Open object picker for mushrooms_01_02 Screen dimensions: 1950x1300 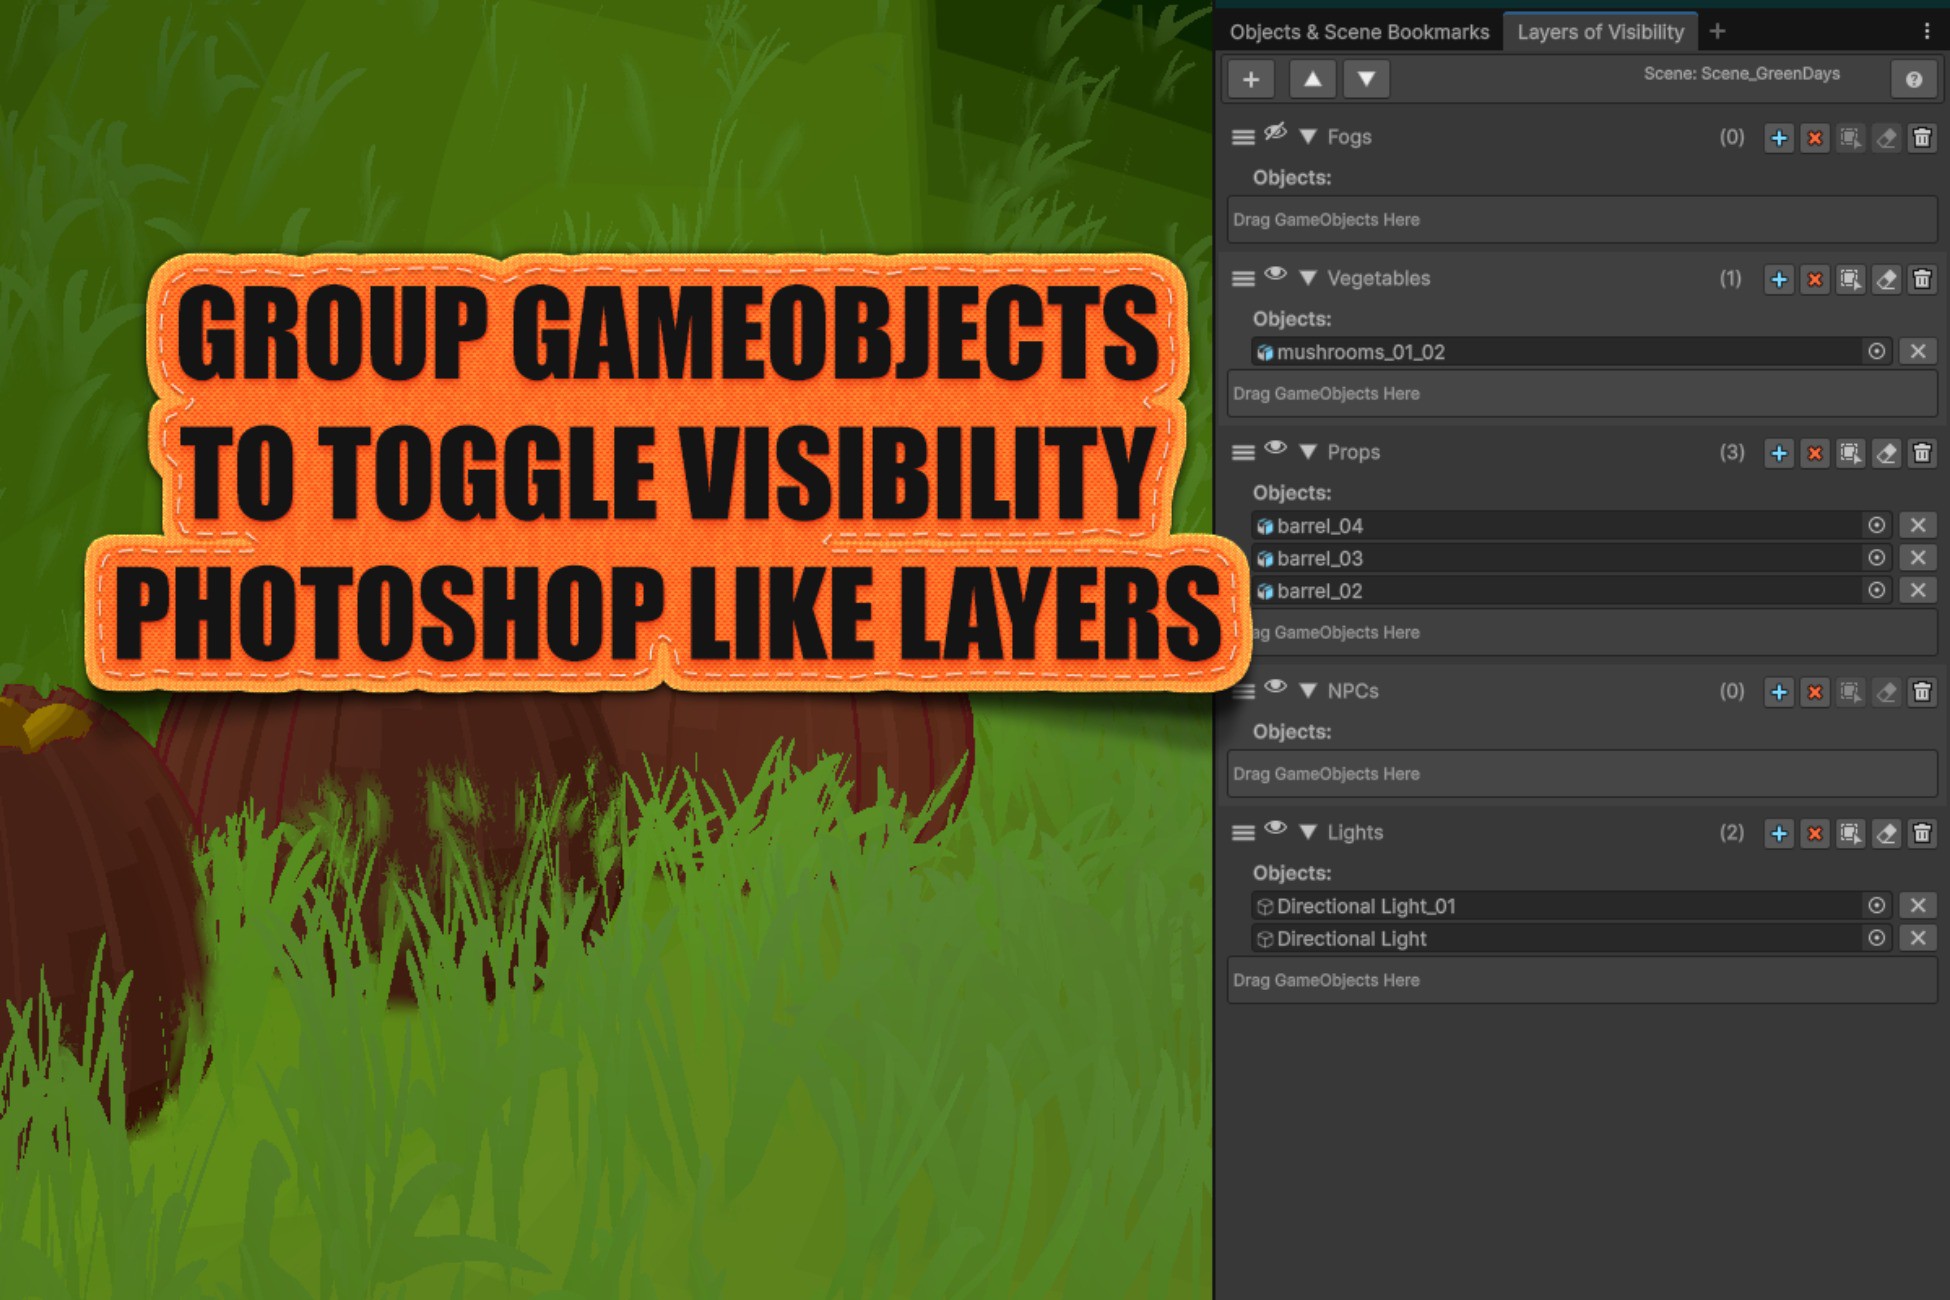point(1876,352)
